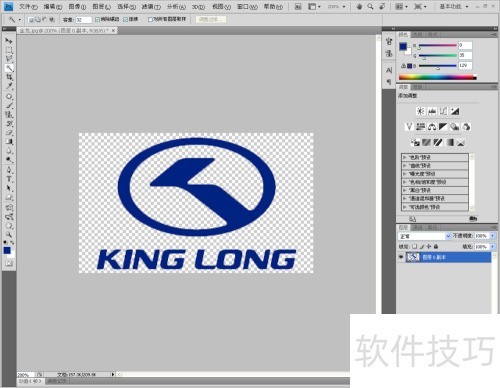500x388 pixels.
Task: Expand the 色相/饱和度 presets group
Action: tap(404, 182)
